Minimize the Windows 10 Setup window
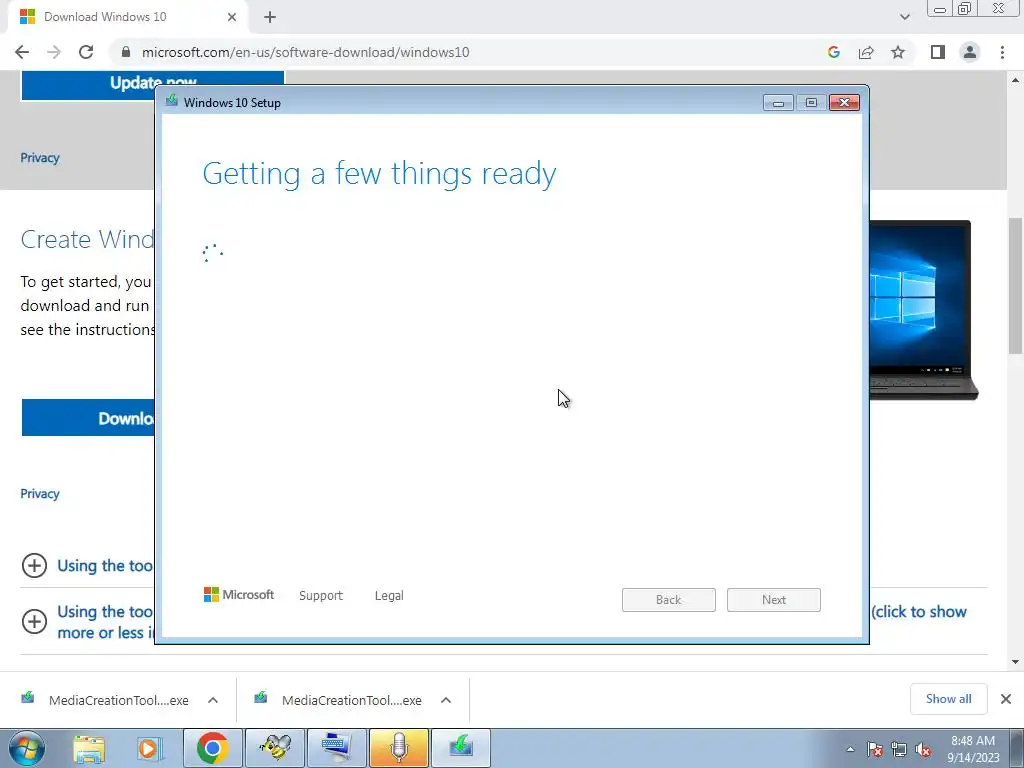Image resolution: width=1024 pixels, height=768 pixels. tap(778, 103)
